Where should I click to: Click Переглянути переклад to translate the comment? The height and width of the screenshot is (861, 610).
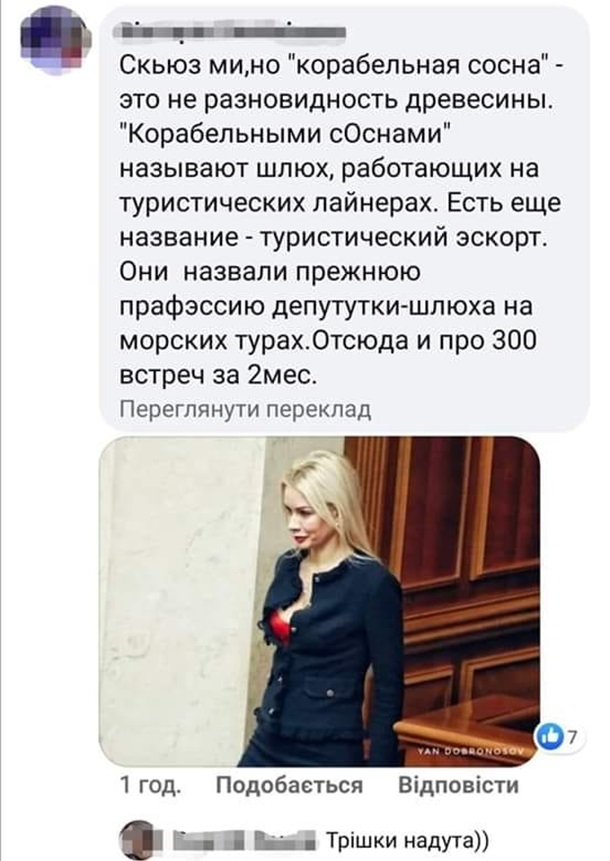245,410
